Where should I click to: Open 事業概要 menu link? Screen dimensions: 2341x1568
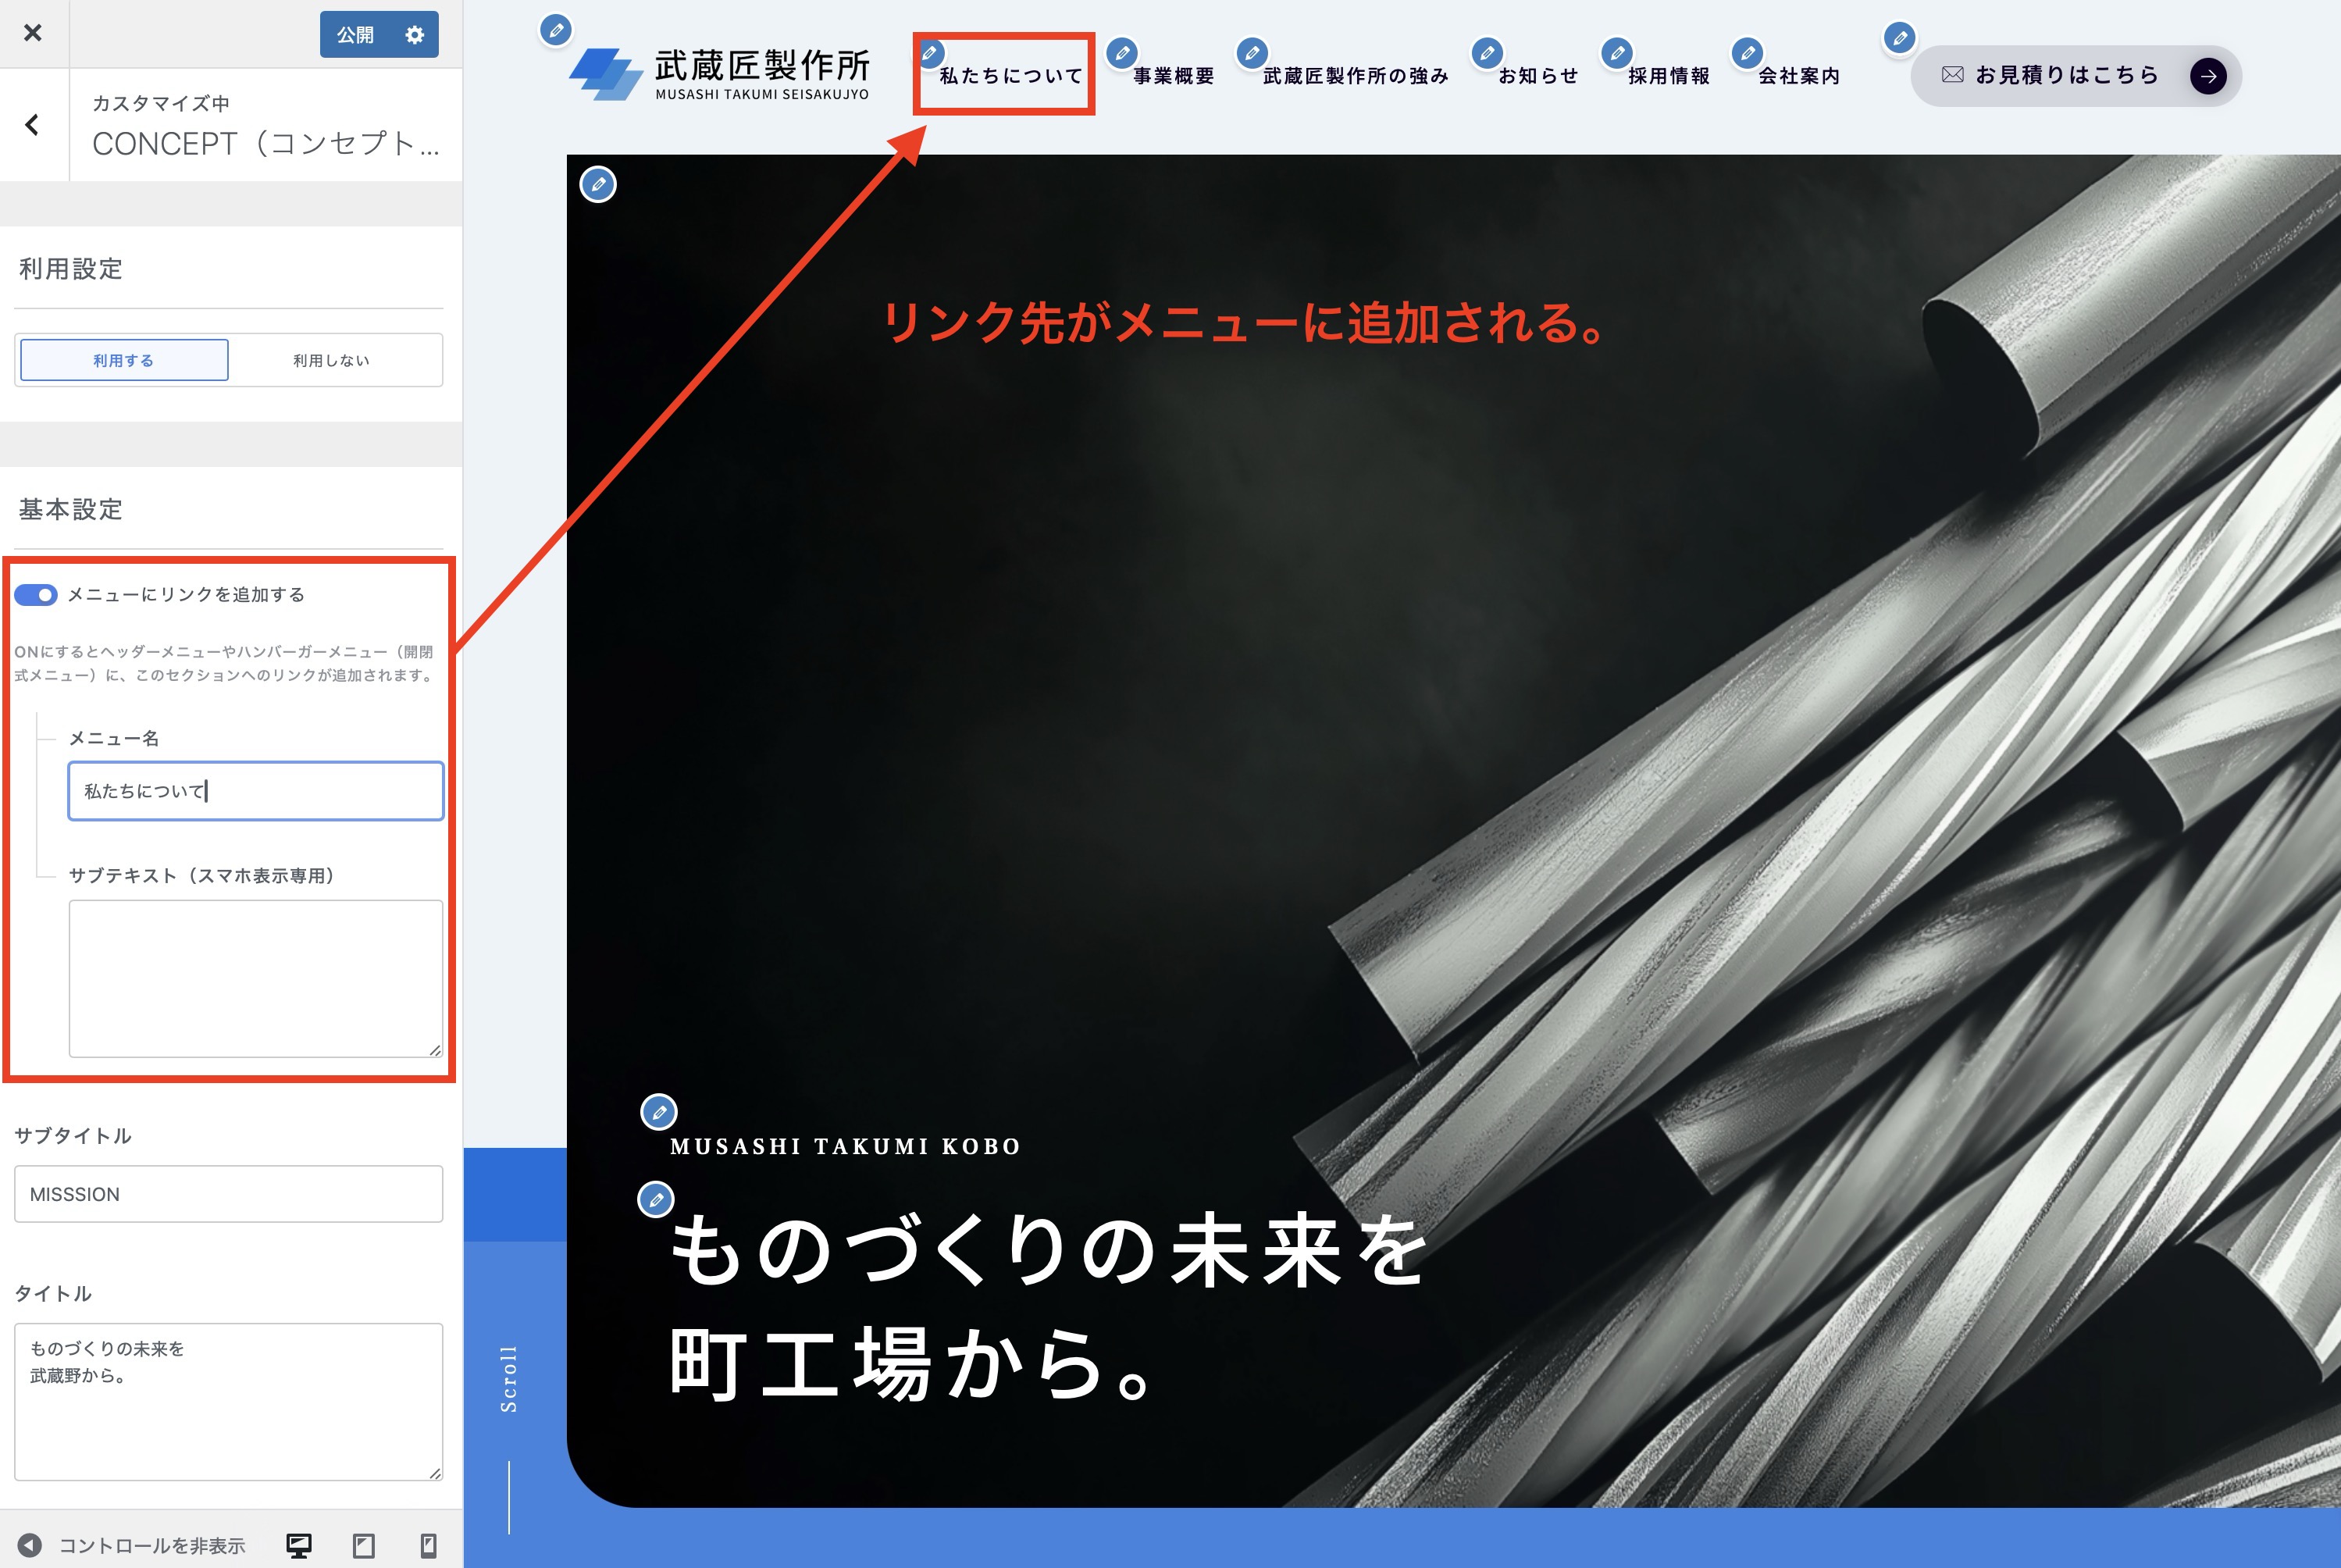pyautogui.click(x=1174, y=76)
